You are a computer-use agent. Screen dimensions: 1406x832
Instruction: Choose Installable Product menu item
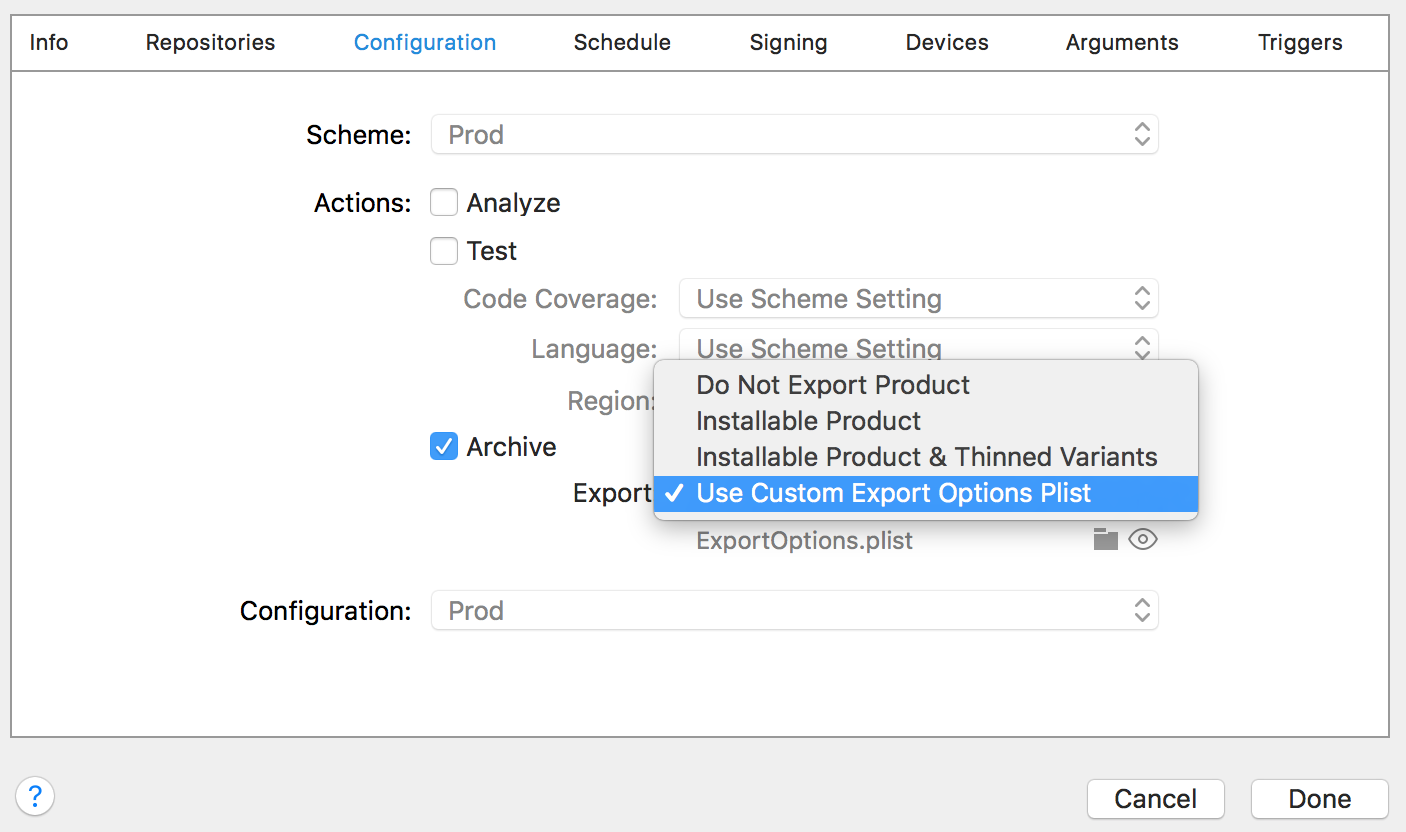tap(808, 421)
